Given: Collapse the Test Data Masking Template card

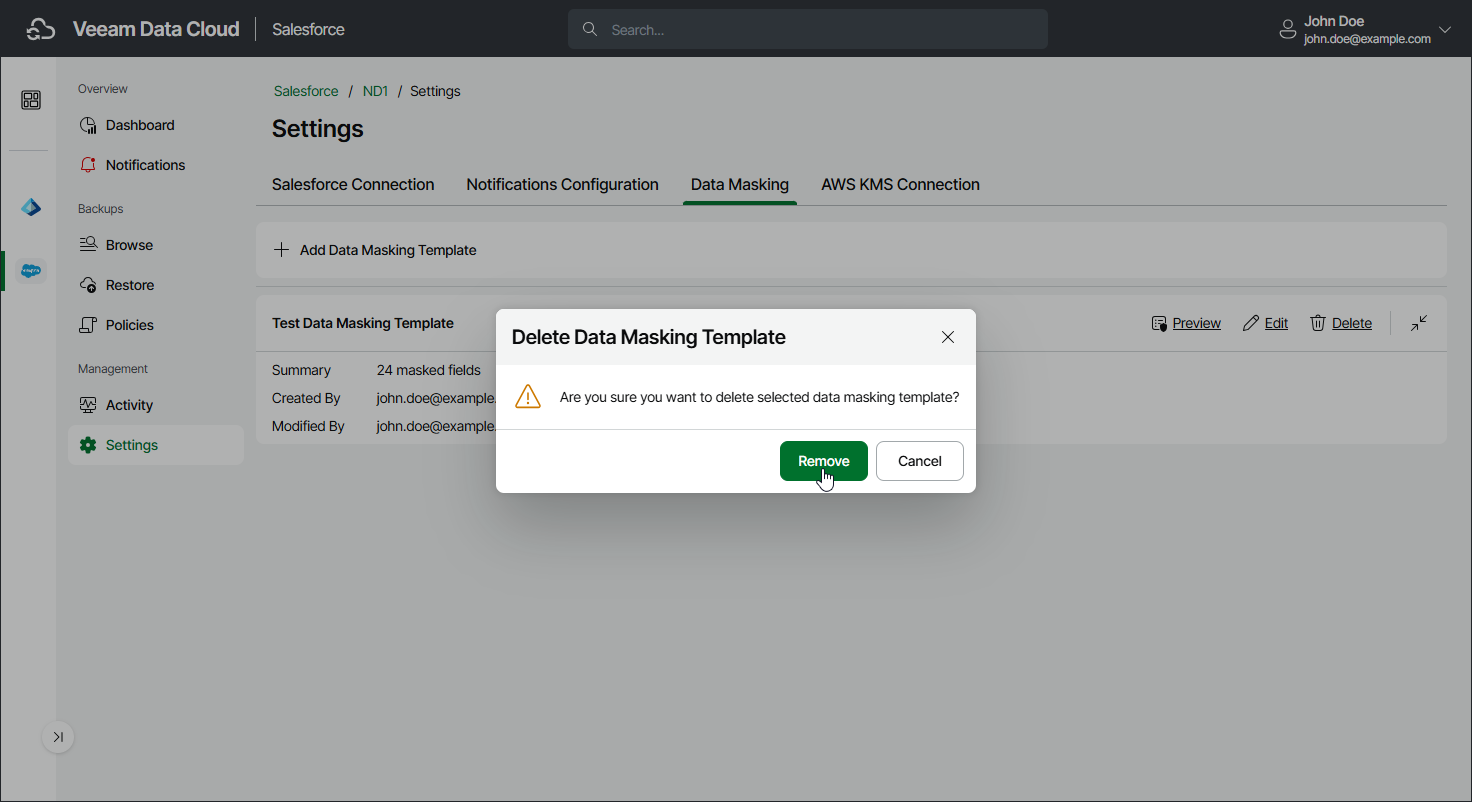Looking at the screenshot, I should (1419, 323).
